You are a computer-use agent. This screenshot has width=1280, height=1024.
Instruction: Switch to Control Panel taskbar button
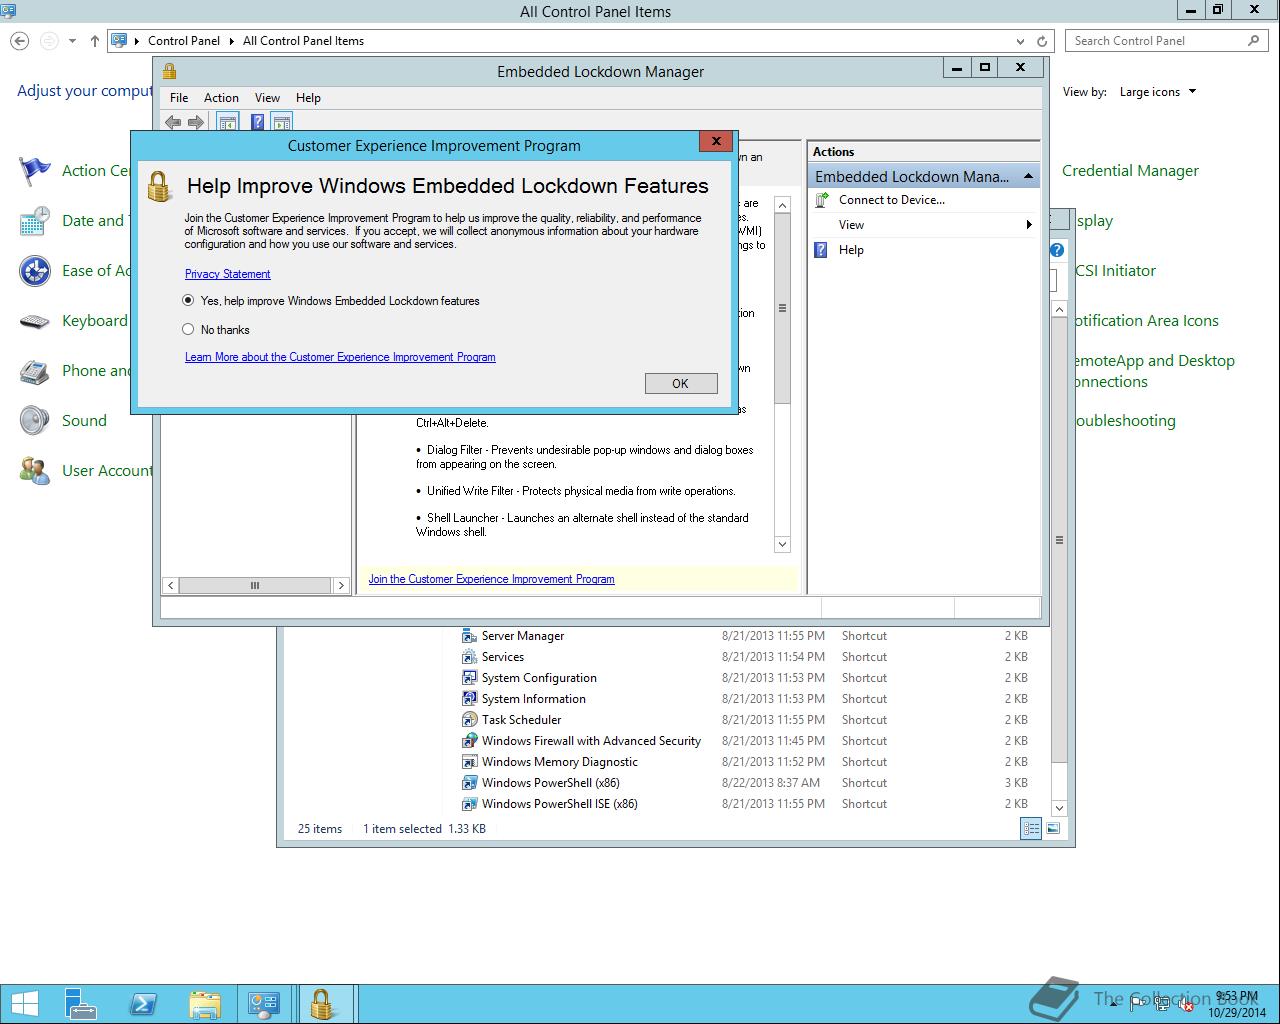click(x=265, y=1004)
